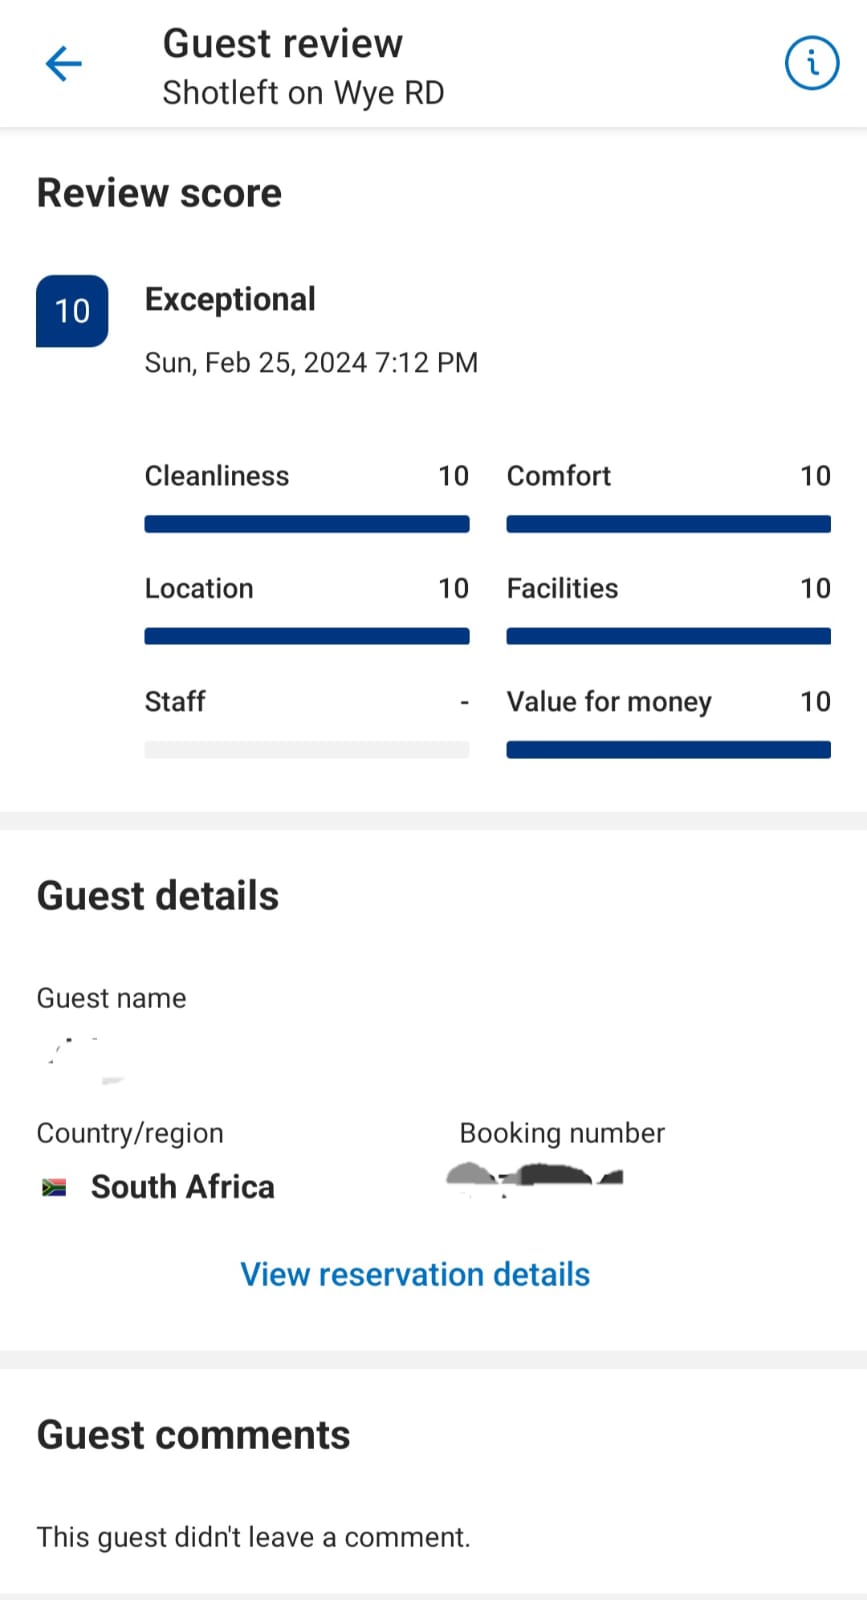
Task: Tap the back arrow icon
Action: (x=63, y=65)
